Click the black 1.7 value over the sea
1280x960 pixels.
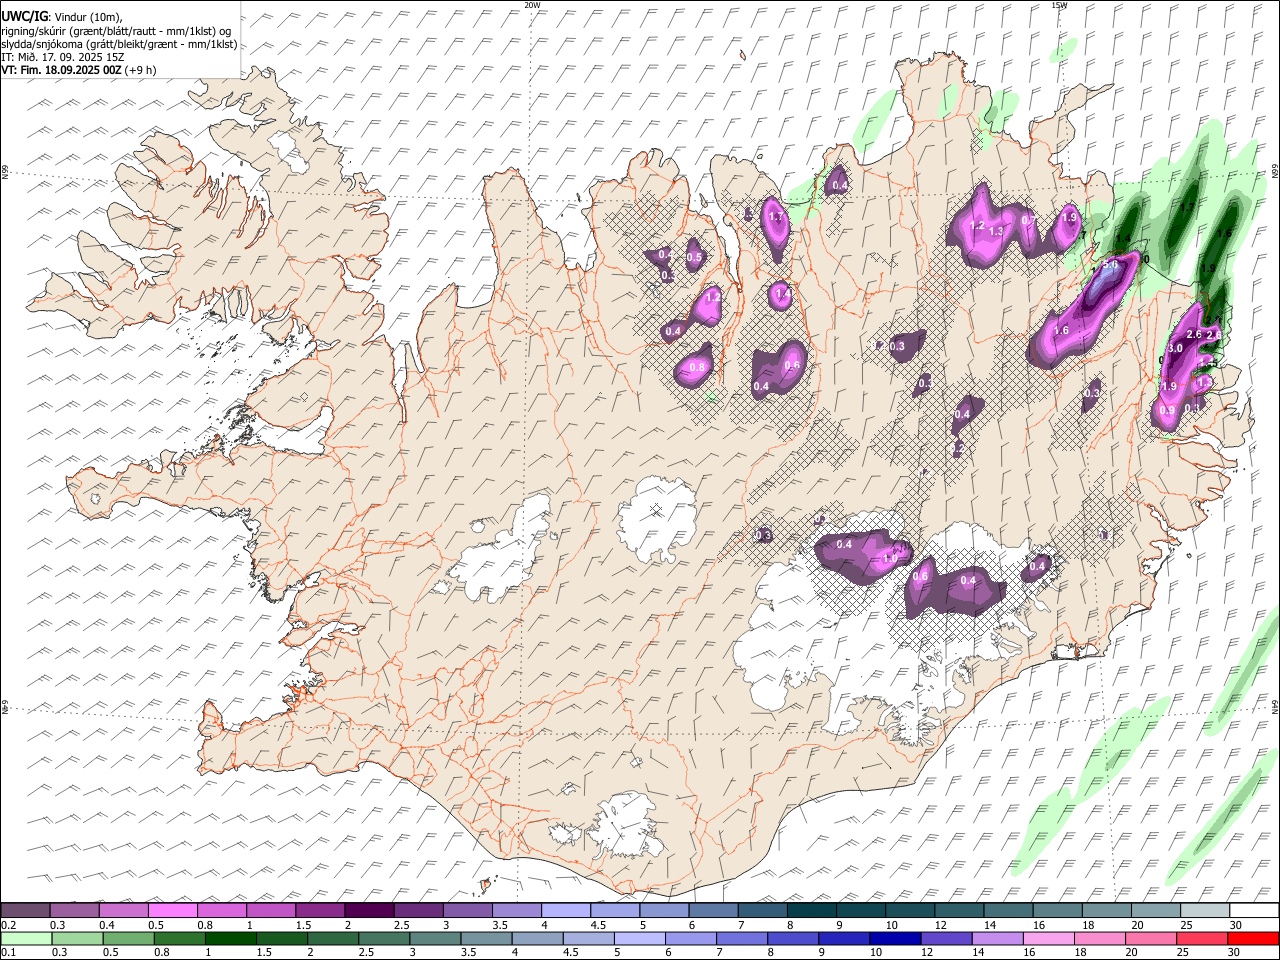(x=1187, y=207)
